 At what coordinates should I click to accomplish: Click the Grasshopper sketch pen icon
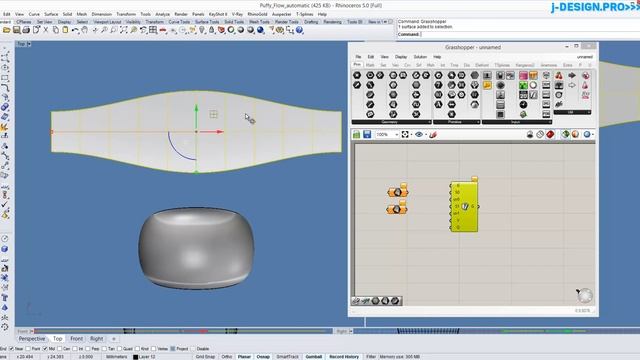(x=433, y=134)
